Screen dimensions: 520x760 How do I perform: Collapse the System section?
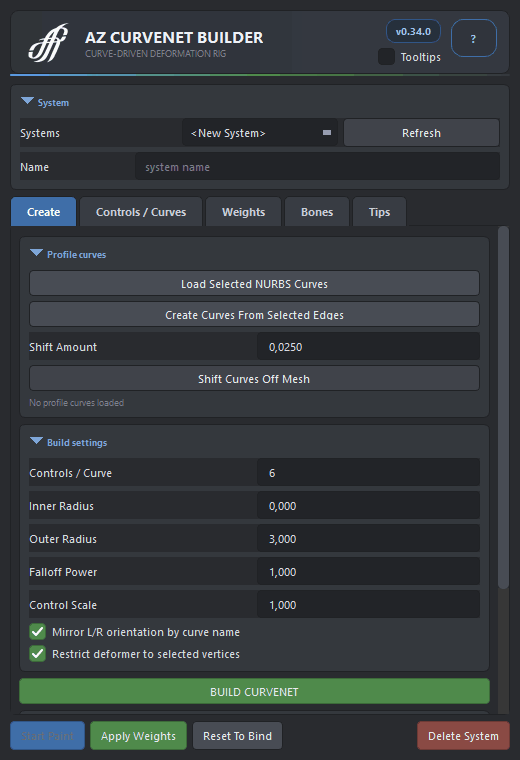[x=28, y=102]
